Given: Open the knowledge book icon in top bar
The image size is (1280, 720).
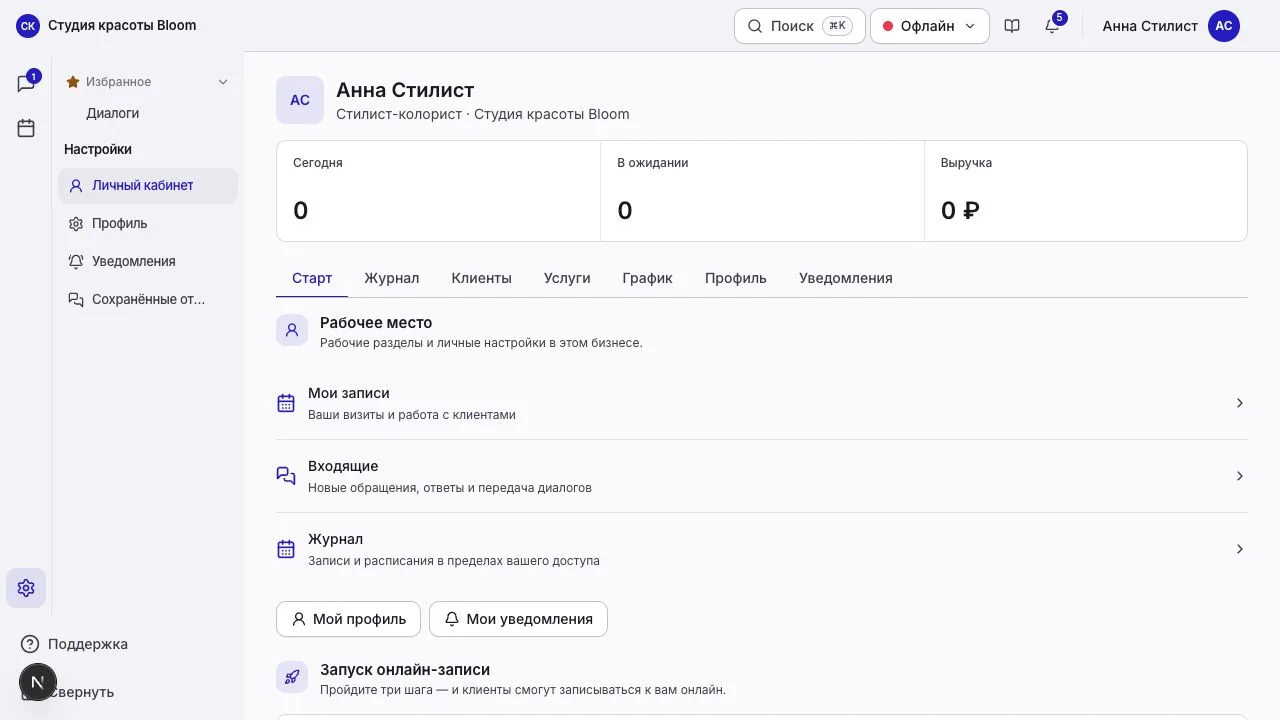Looking at the screenshot, I should 1012,26.
